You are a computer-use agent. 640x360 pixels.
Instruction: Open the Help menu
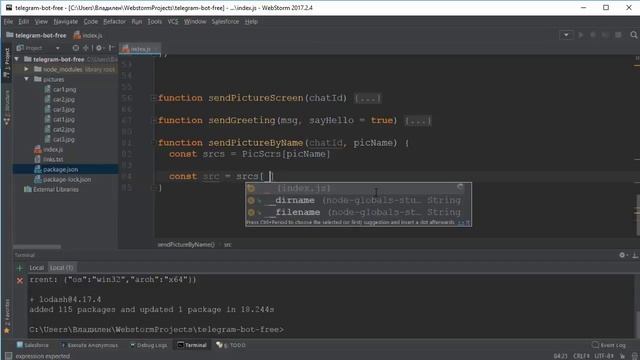251,22
